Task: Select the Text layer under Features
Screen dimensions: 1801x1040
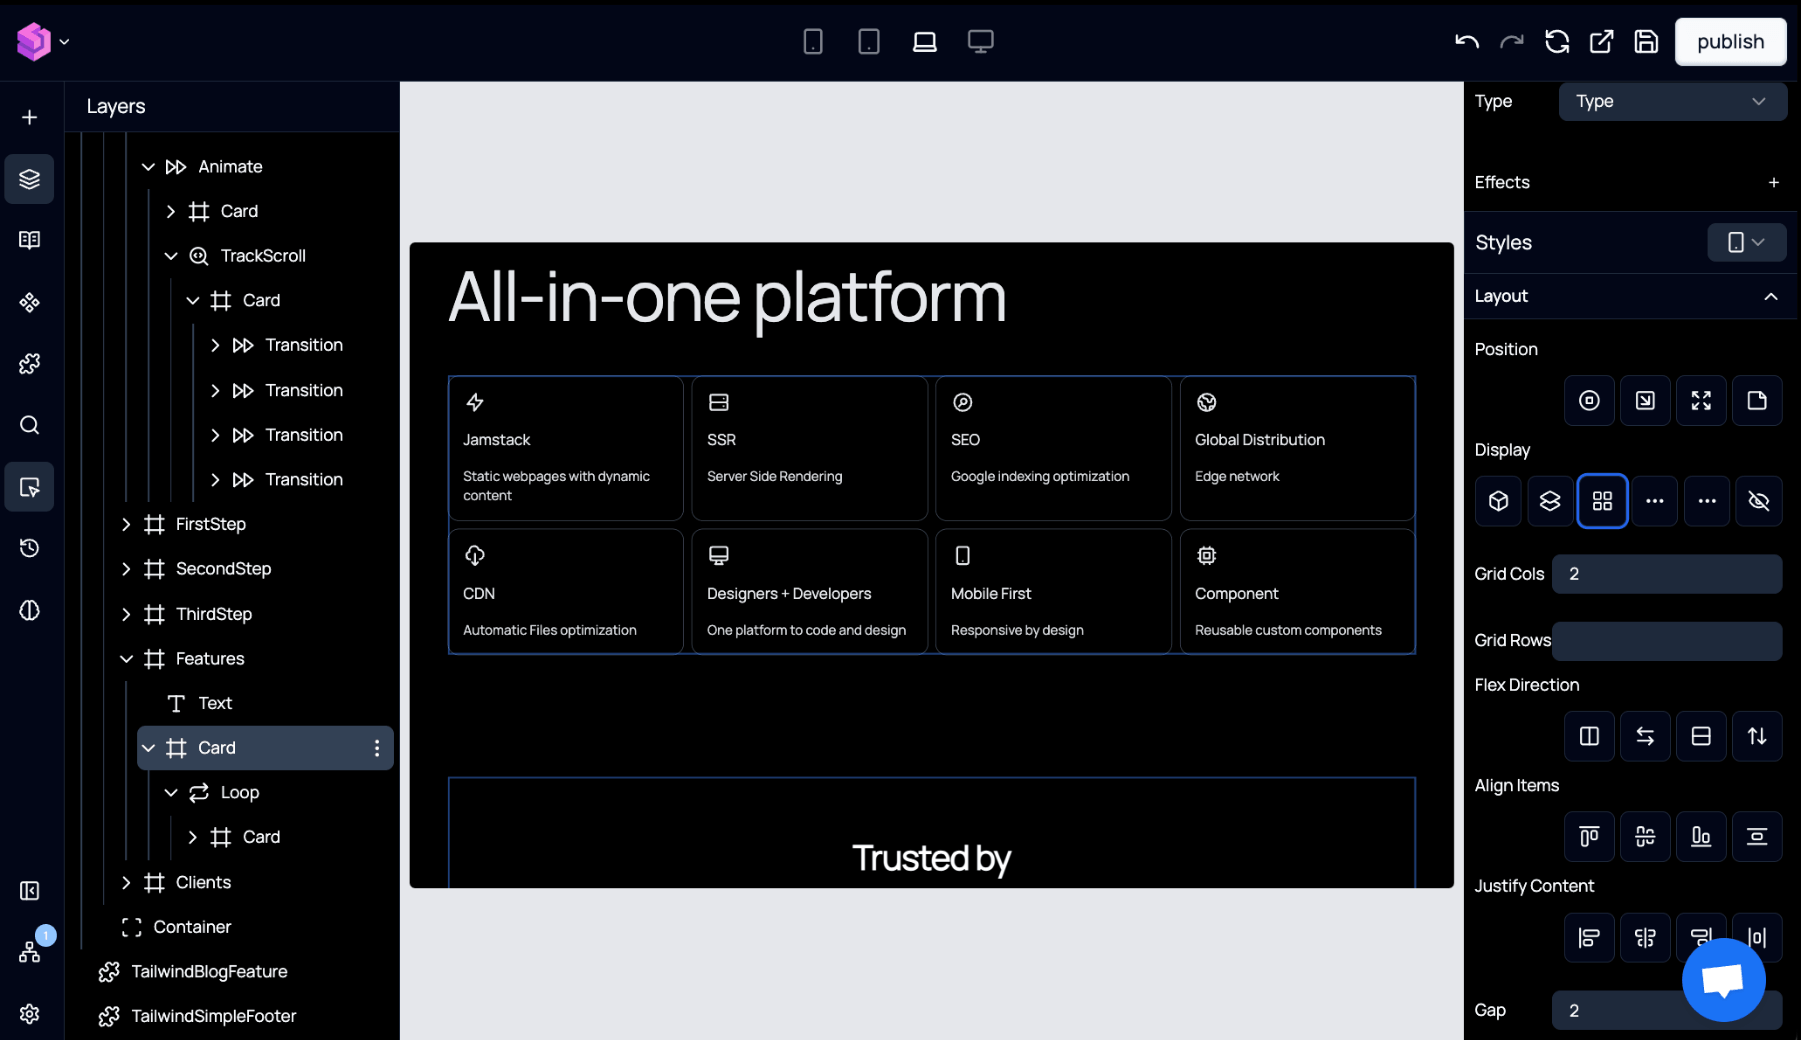Action: pyautogui.click(x=214, y=703)
